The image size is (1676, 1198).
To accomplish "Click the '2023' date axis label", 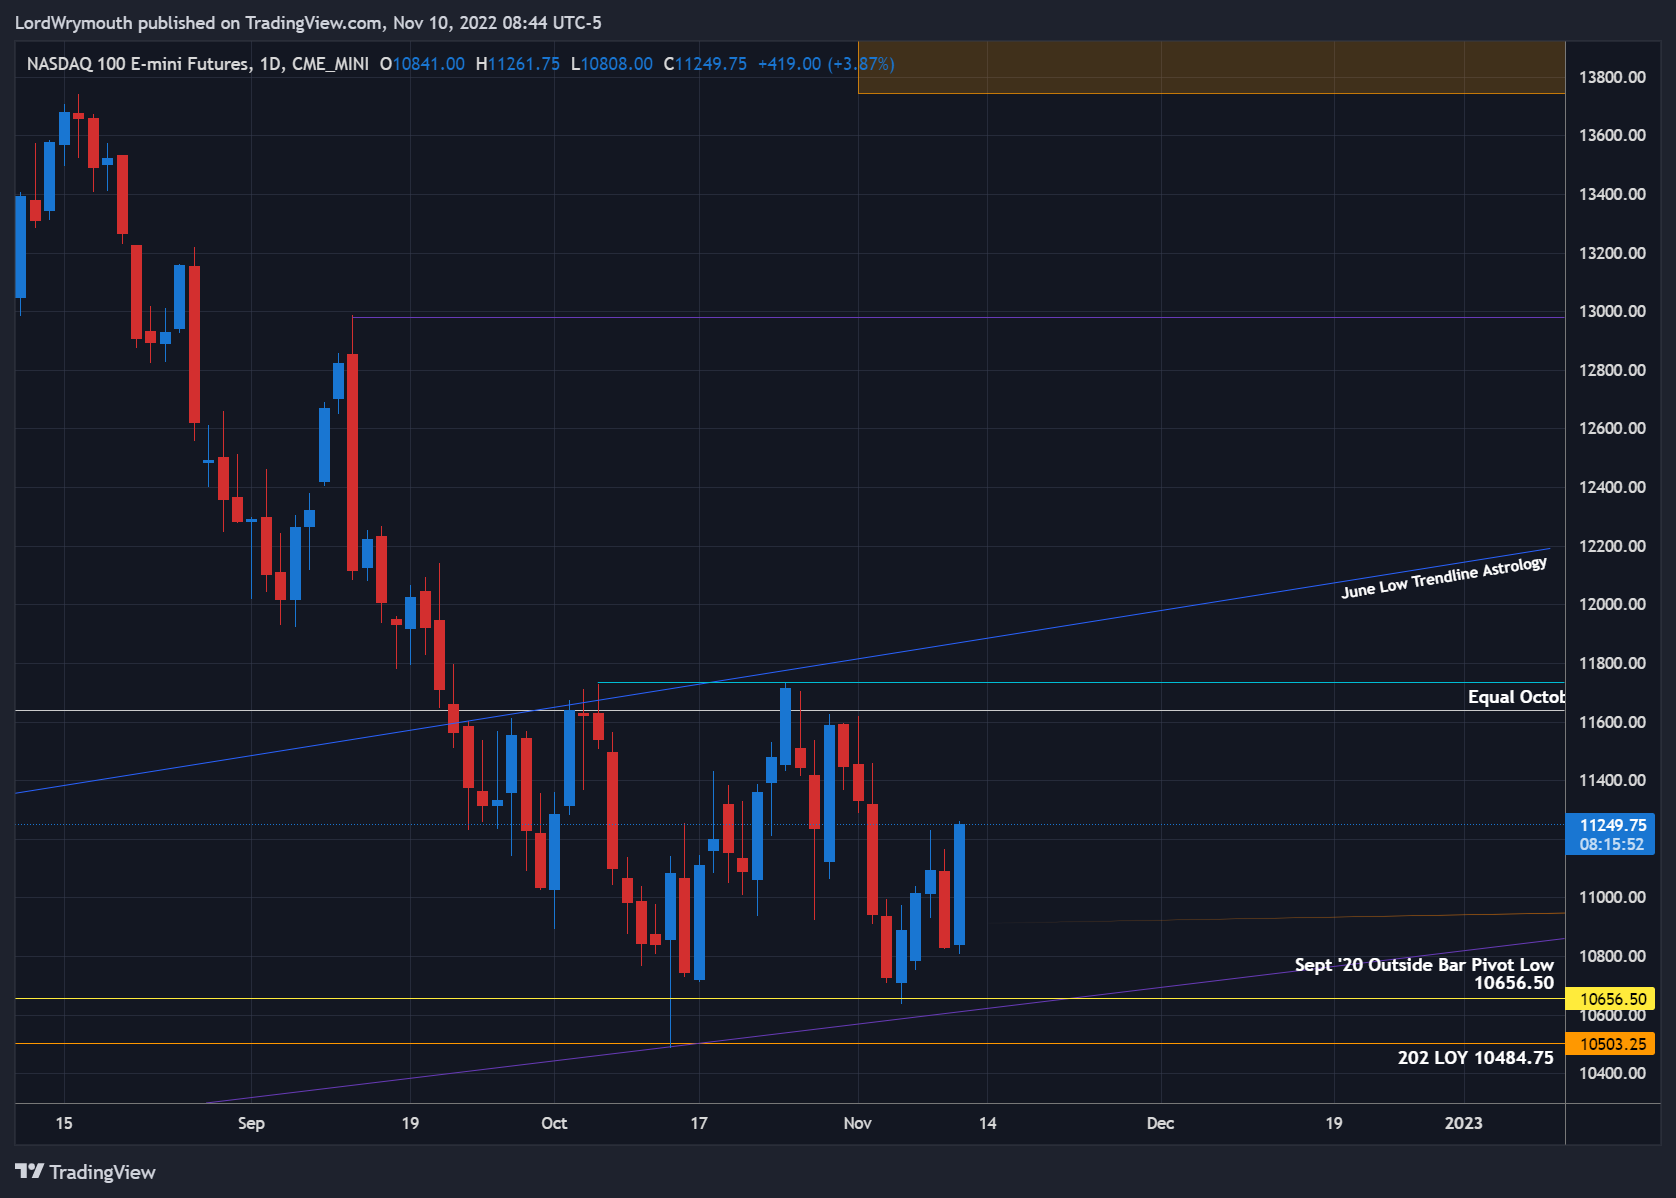I will [x=1464, y=1123].
